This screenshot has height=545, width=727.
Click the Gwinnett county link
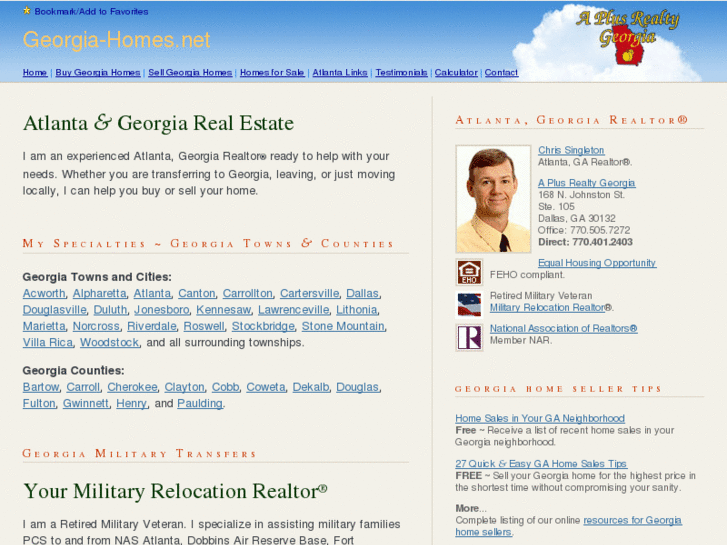tap(86, 404)
